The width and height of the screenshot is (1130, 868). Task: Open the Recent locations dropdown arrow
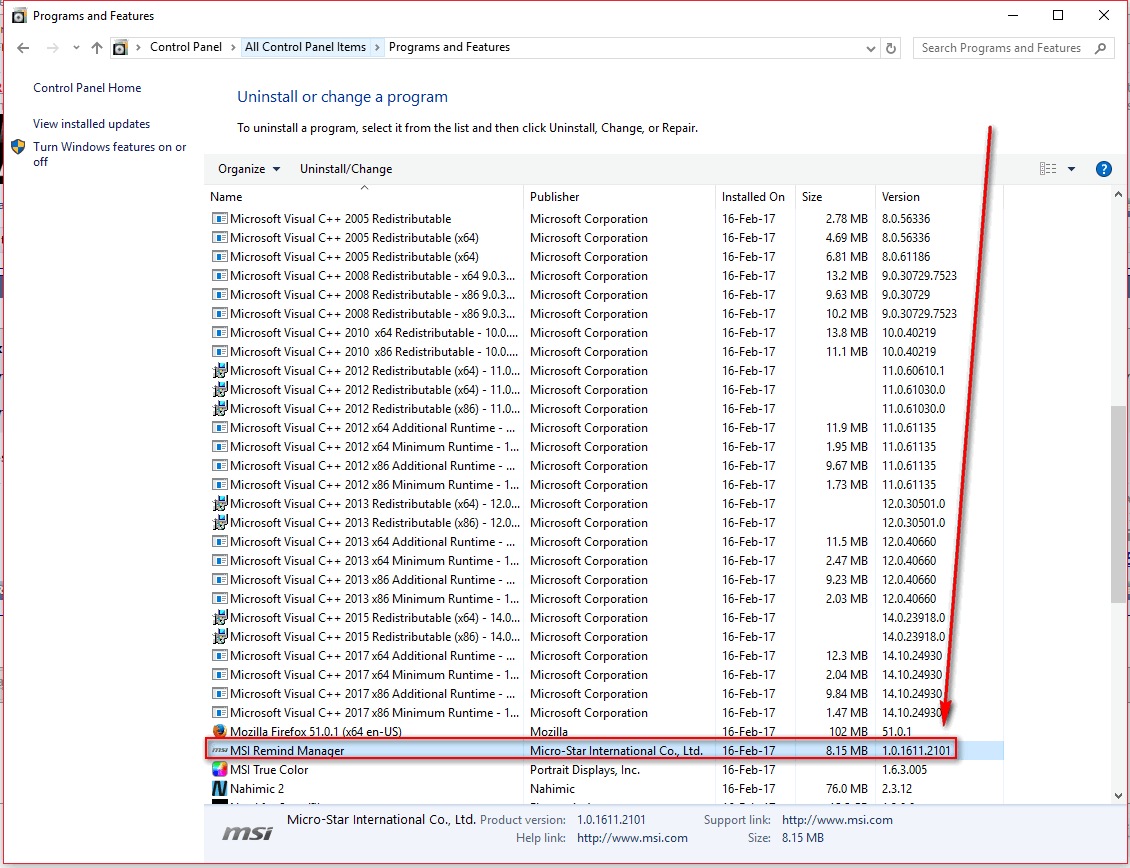click(76, 48)
